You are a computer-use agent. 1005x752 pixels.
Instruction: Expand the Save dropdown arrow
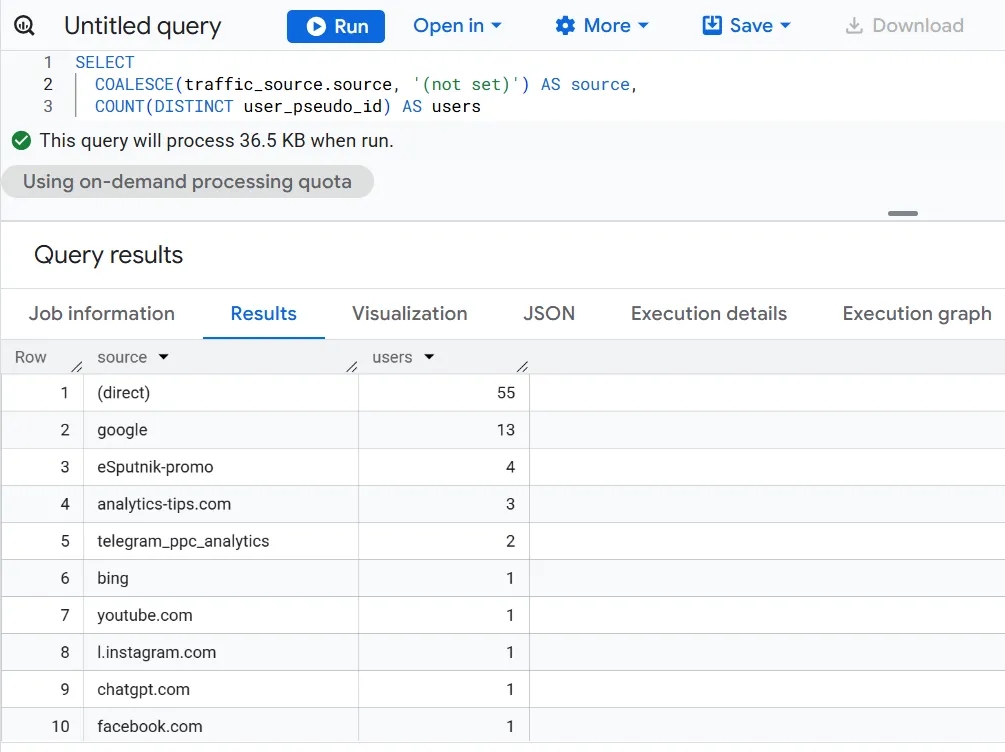785,26
